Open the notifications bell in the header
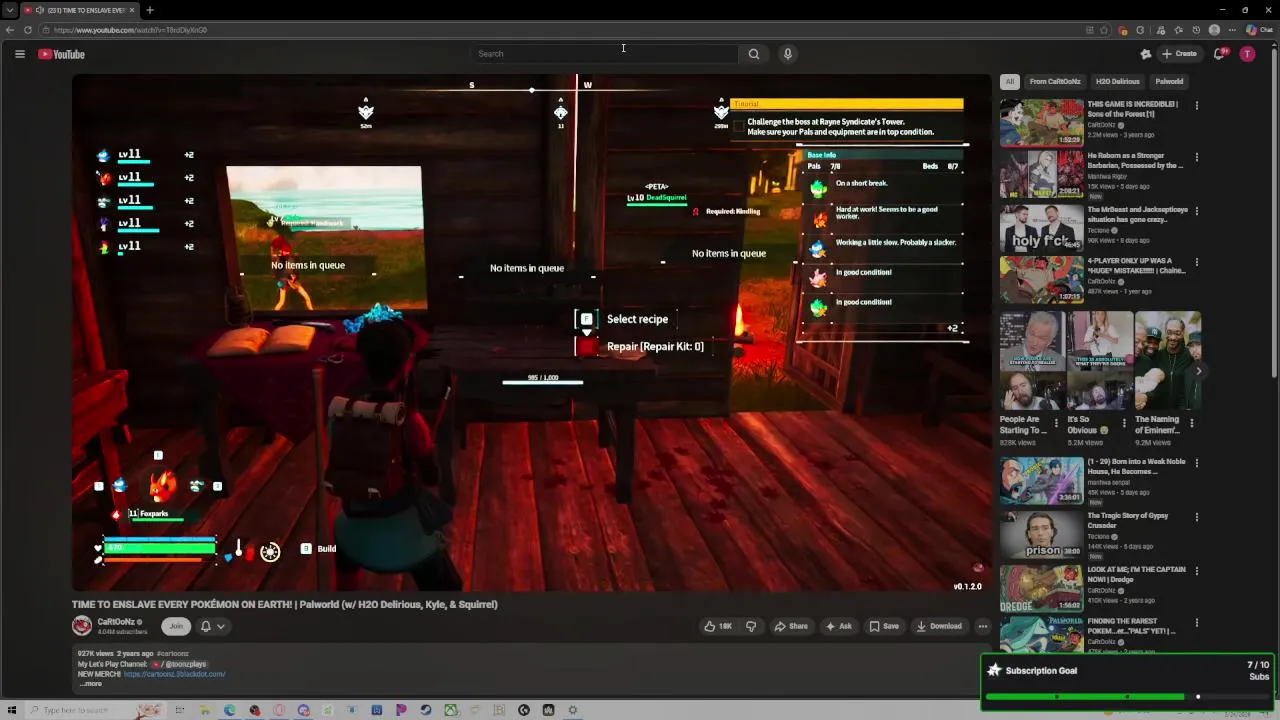The height and width of the screenshot is (720, 1280). [x=1219, y=54]
